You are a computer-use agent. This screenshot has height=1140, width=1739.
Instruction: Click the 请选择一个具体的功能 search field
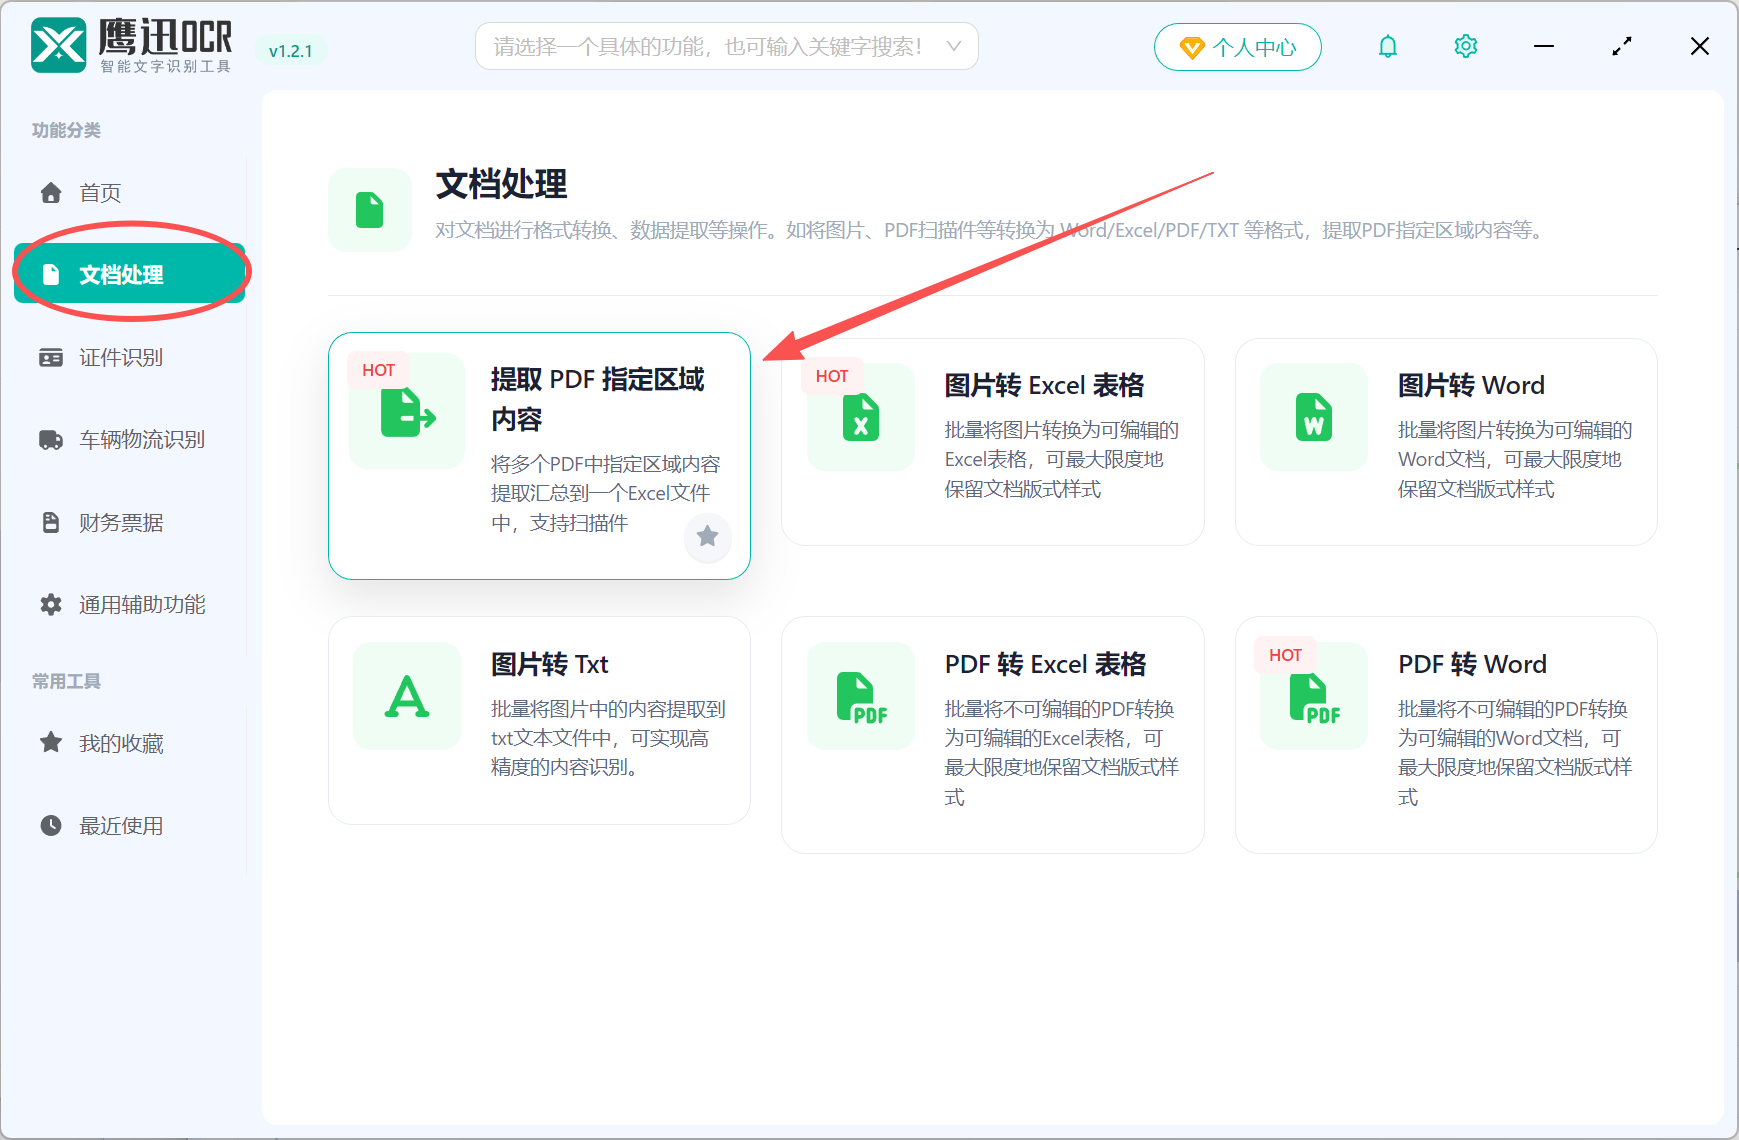tap(727, 46)
